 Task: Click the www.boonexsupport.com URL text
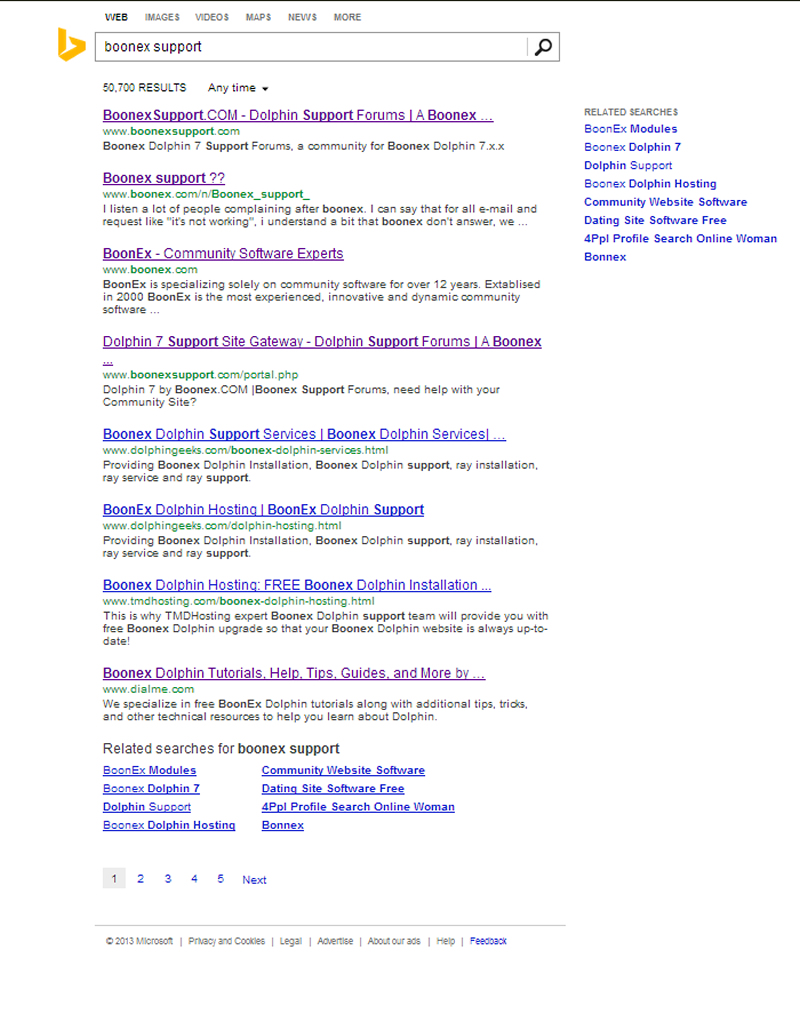click(171, 131)
